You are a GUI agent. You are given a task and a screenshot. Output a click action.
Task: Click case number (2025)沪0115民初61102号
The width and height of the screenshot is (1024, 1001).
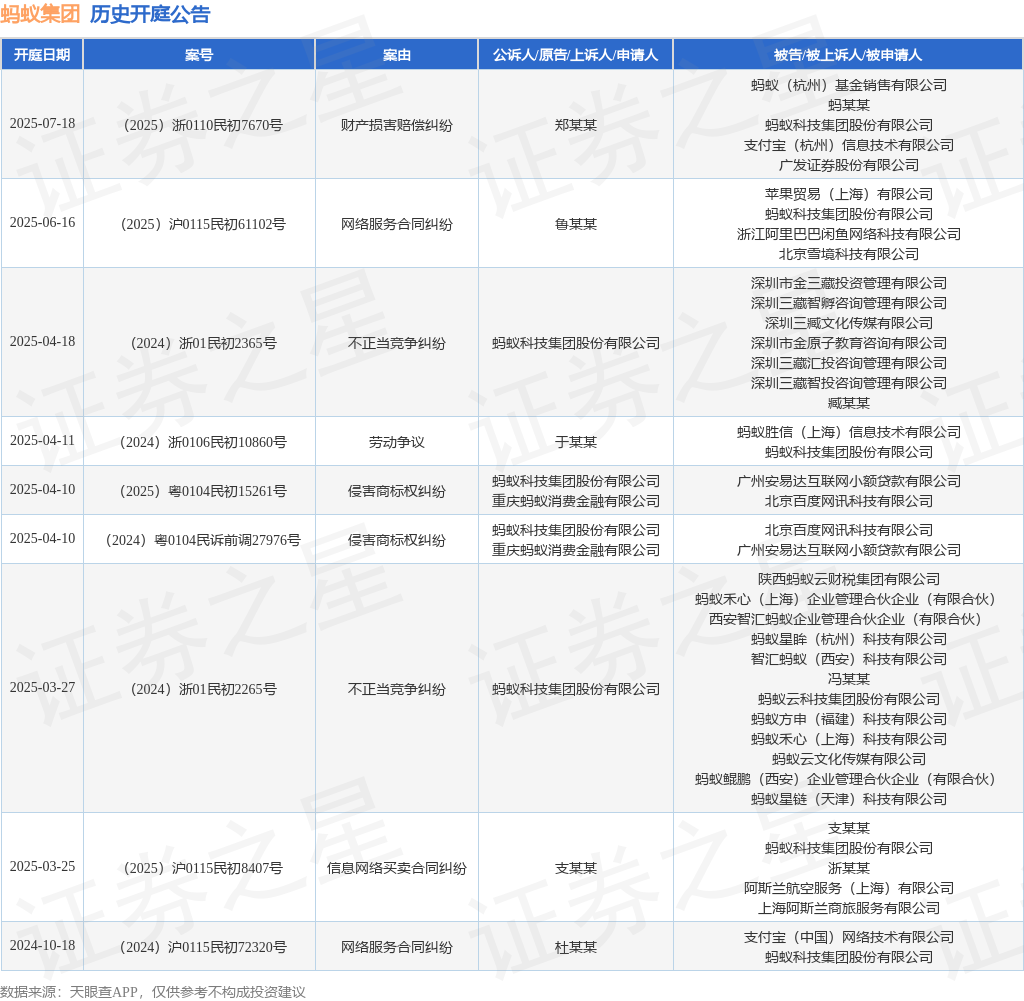[x=203, y=224]
